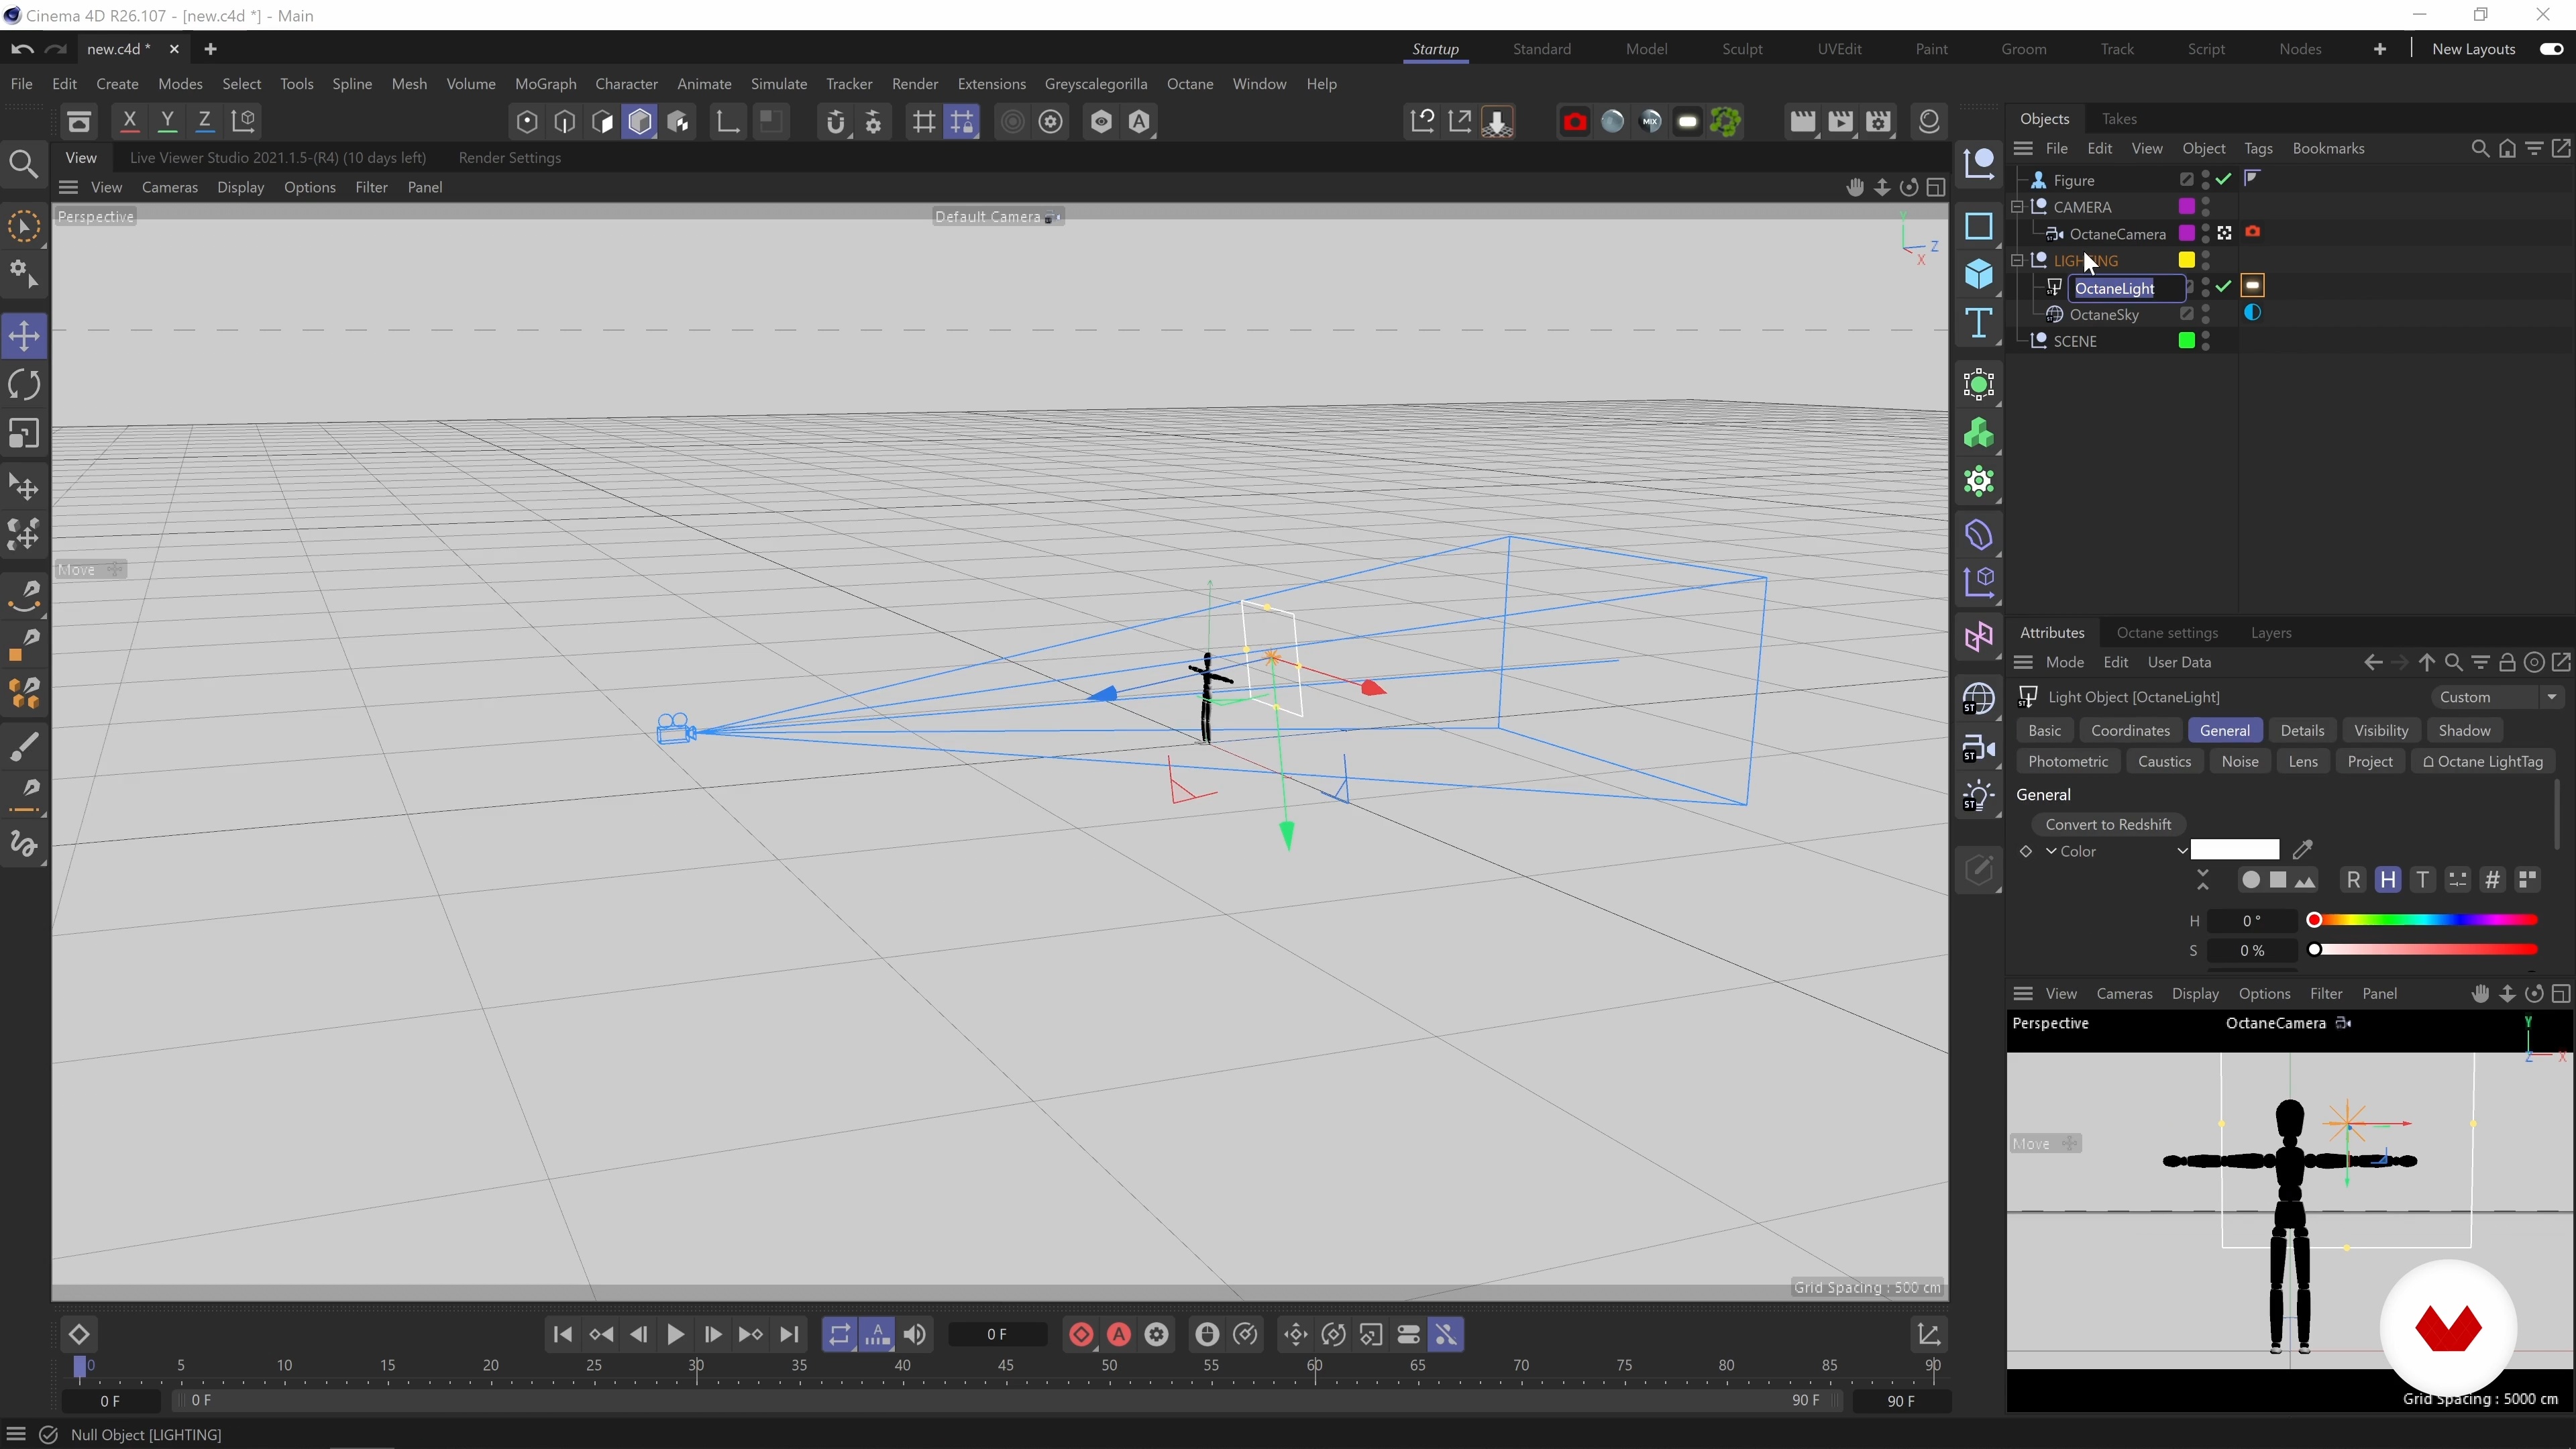Open Coordinates attribute section
Screen dimensions: 2576x1449
click(2130, 731)
